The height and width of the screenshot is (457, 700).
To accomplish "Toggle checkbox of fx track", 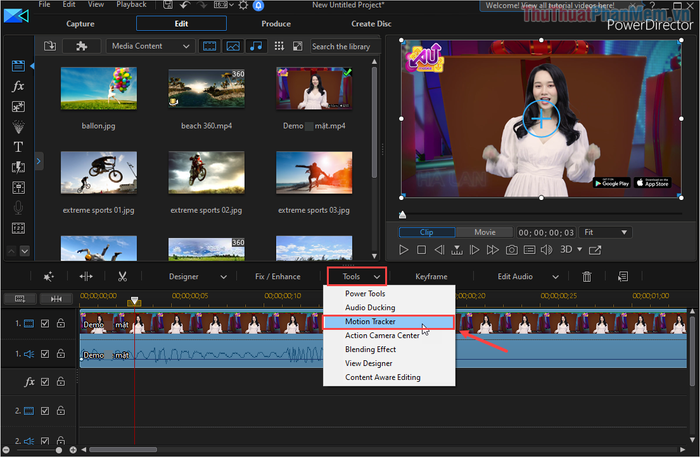I will (45, 382).
